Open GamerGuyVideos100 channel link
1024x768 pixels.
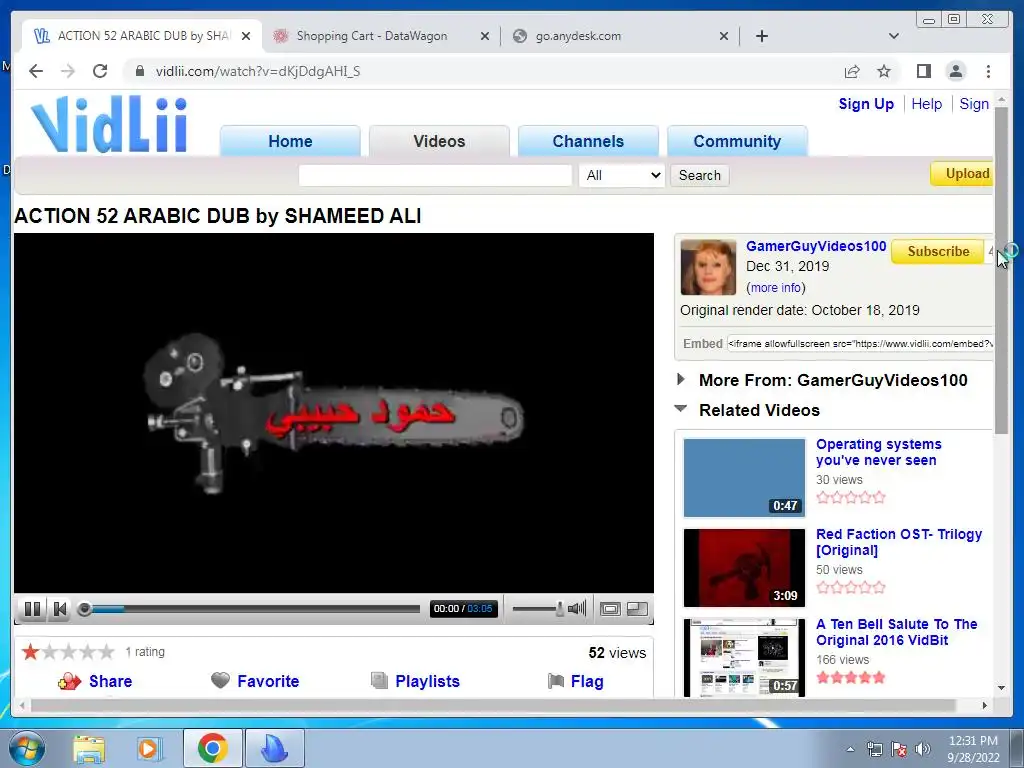pyautogui.click(x=816, y=246)
